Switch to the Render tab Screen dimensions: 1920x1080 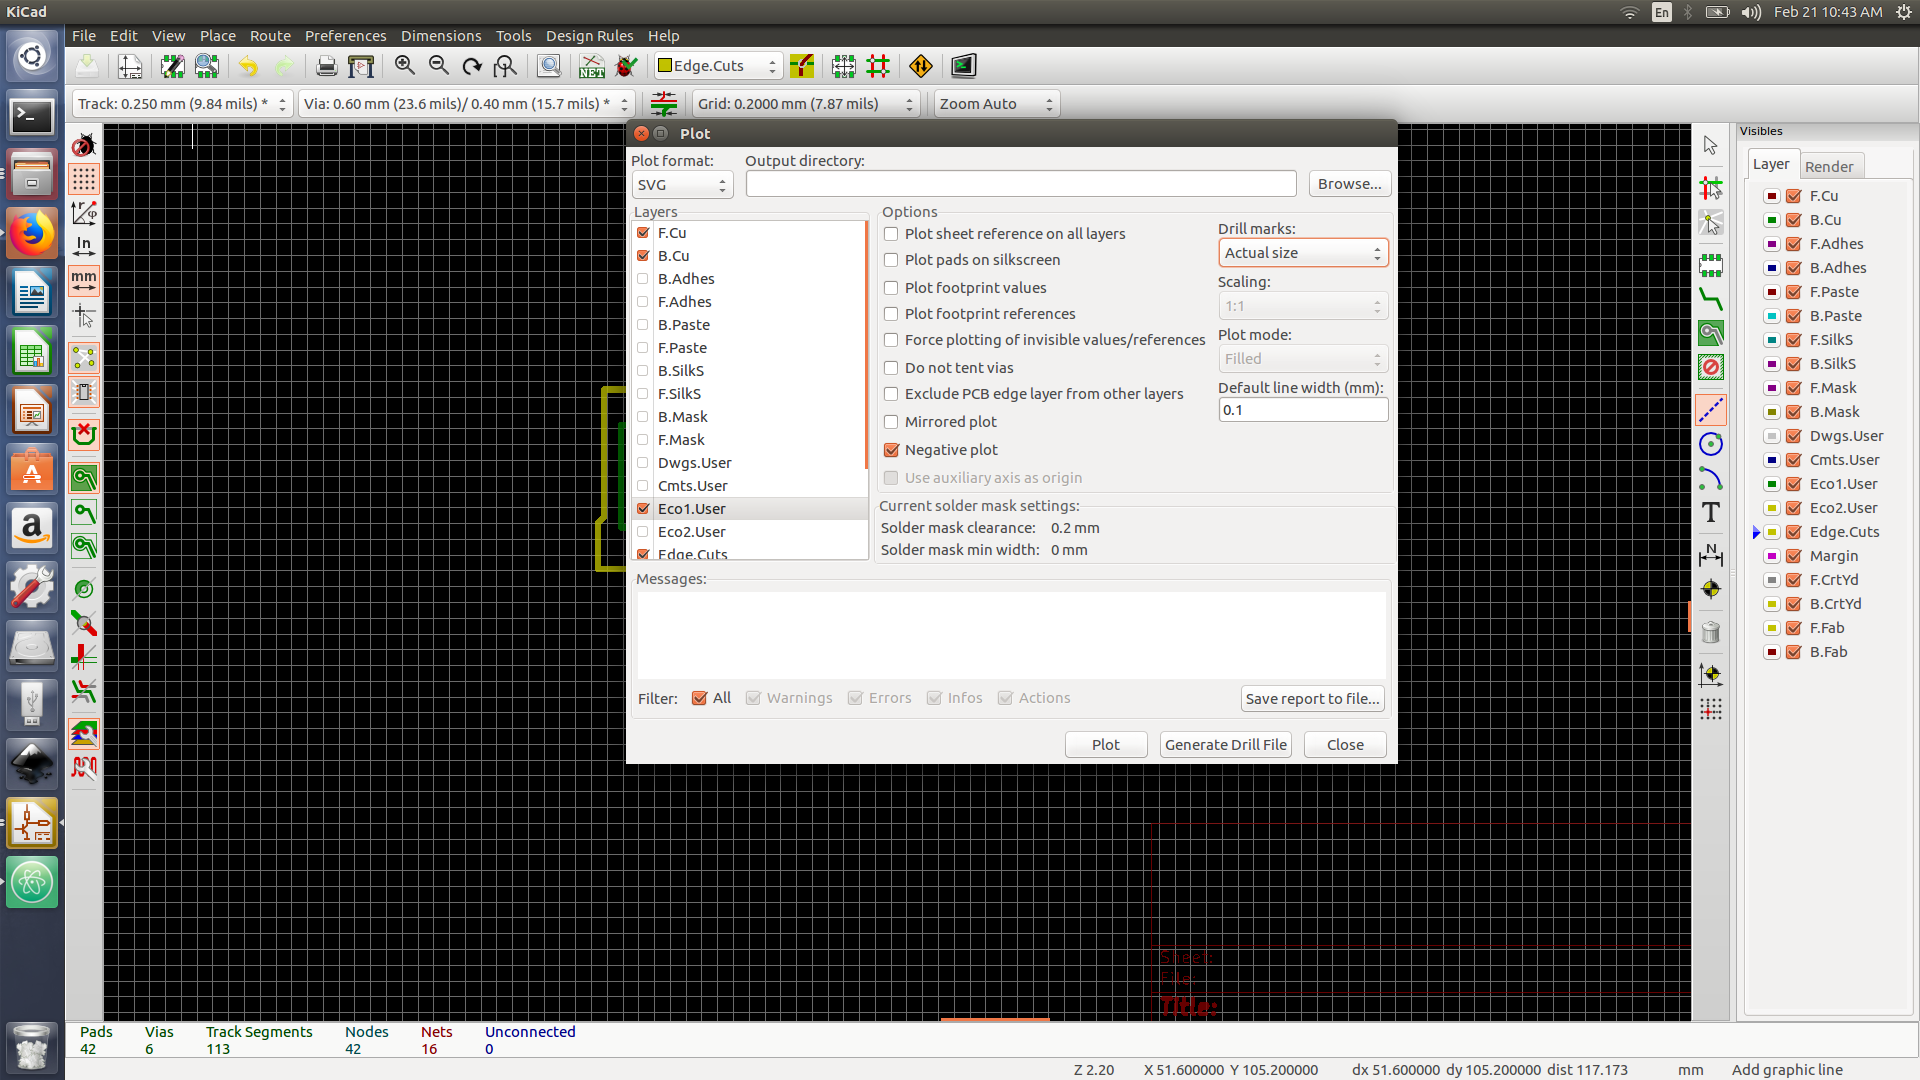pyautogui.click(x=1829, y=167)
